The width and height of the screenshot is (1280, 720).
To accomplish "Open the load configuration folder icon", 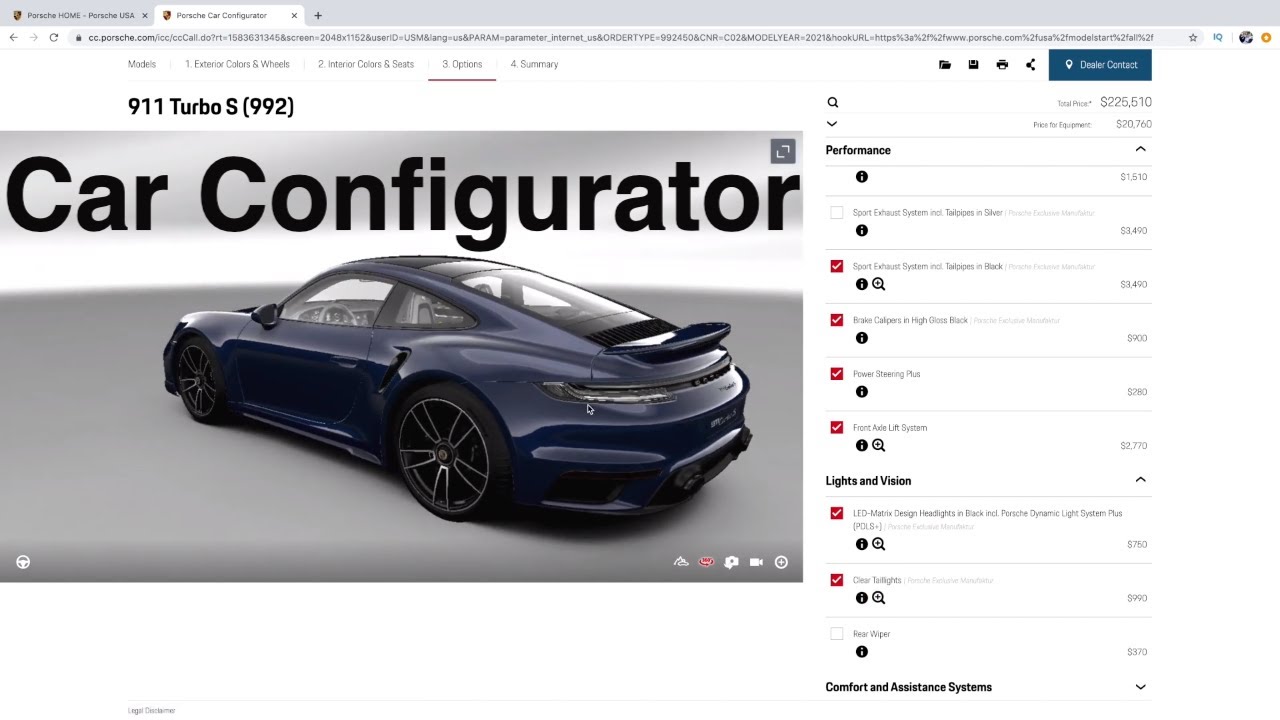I will (x=945, y=65).
